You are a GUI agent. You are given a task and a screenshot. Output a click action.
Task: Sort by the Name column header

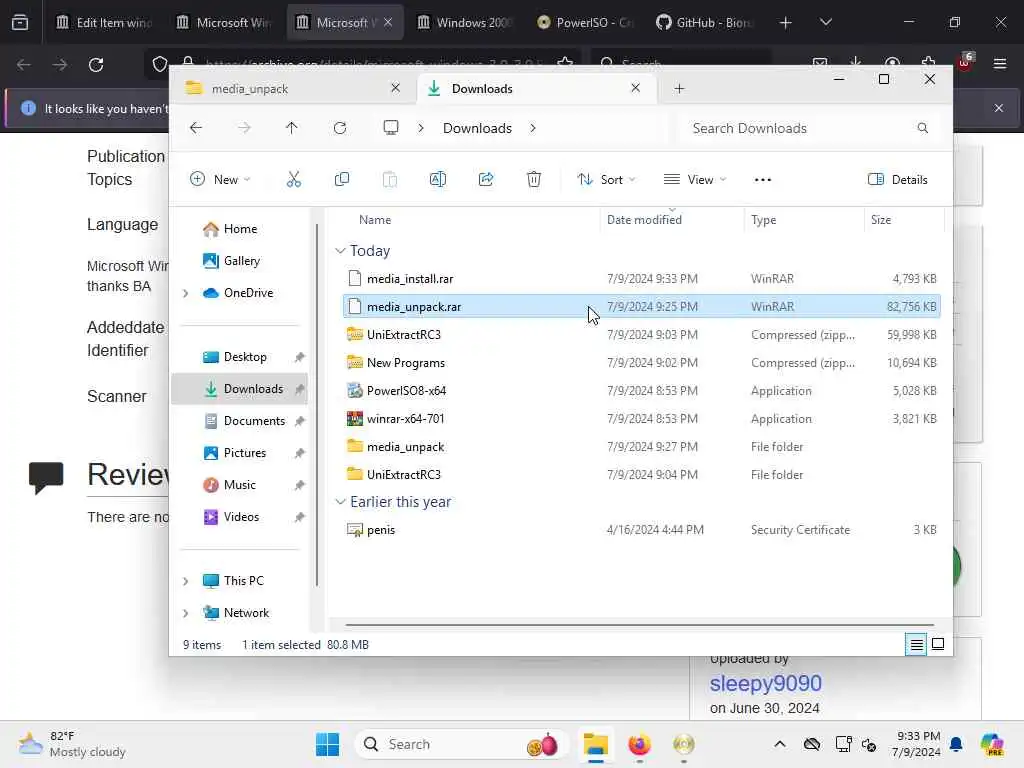coord(466,220)
